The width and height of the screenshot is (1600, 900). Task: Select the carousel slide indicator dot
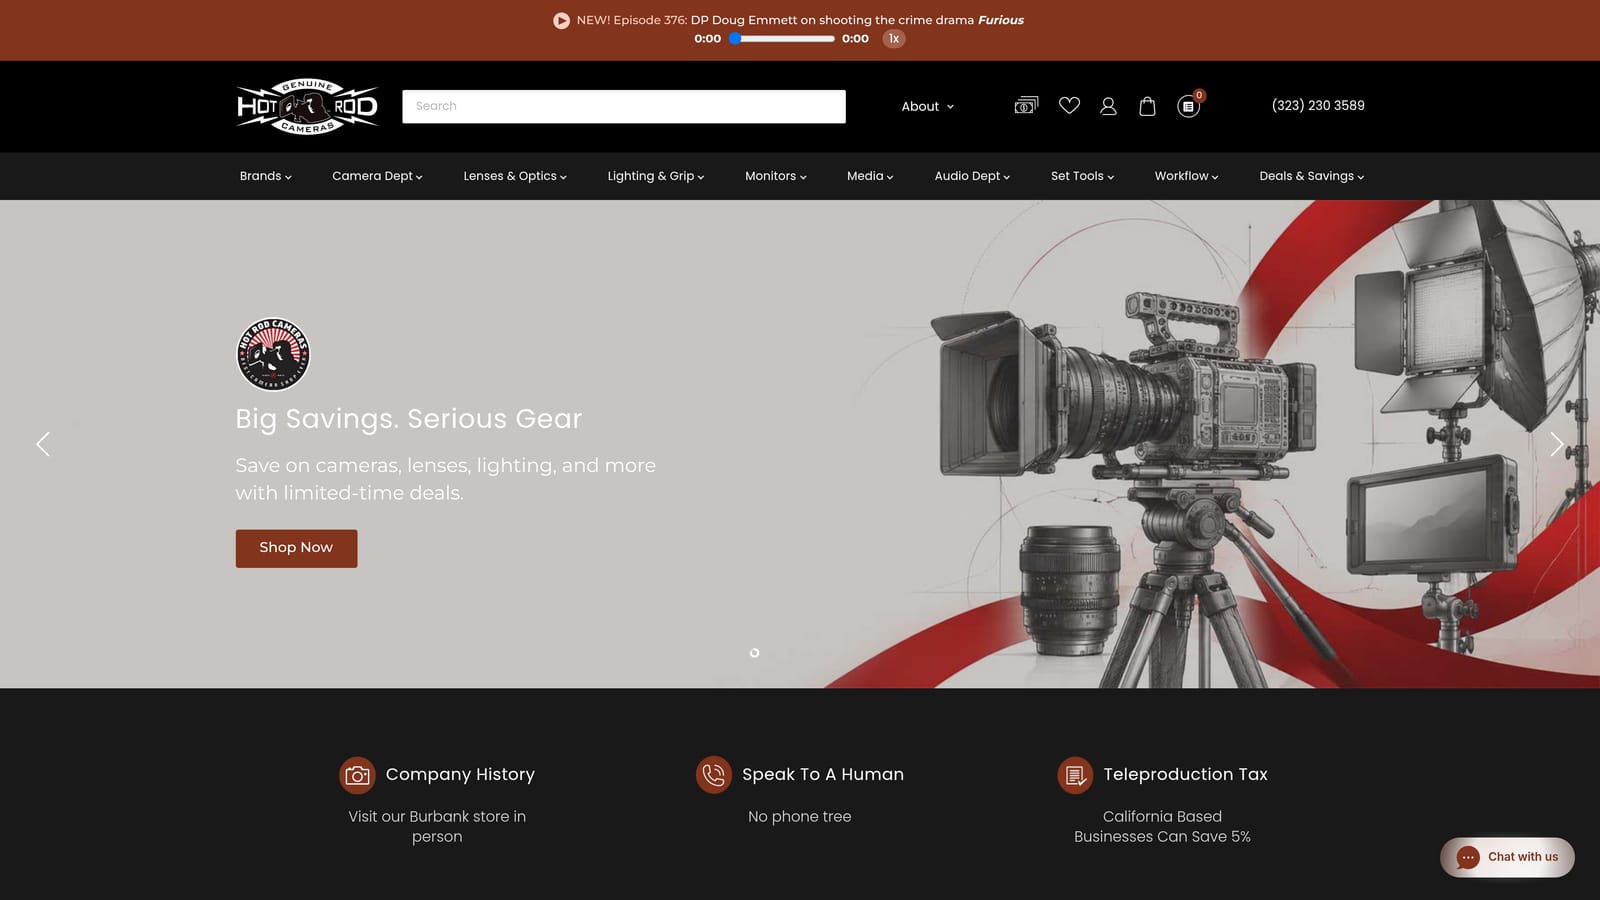tap(755, 653)
